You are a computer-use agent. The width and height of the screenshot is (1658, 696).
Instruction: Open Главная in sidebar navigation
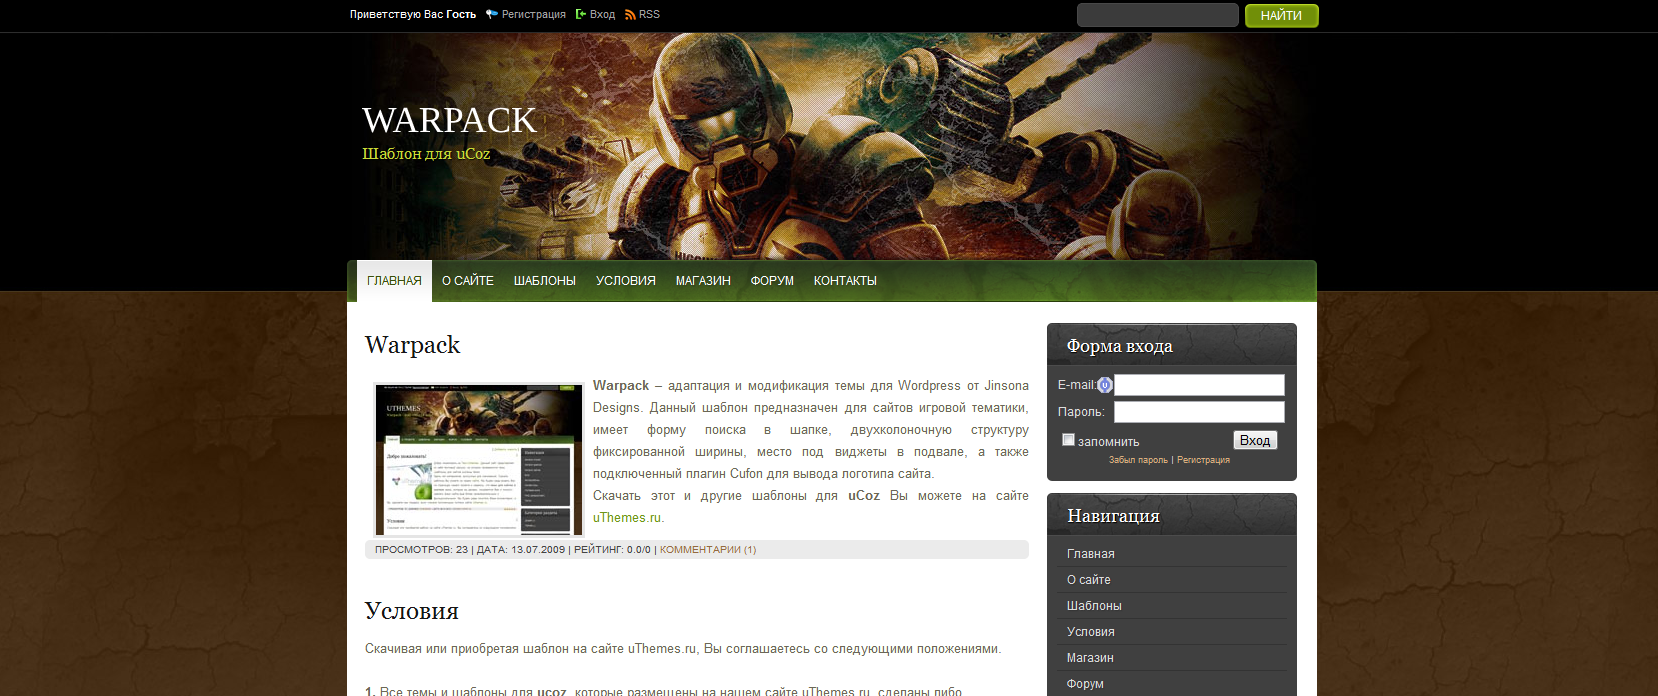1091,554
